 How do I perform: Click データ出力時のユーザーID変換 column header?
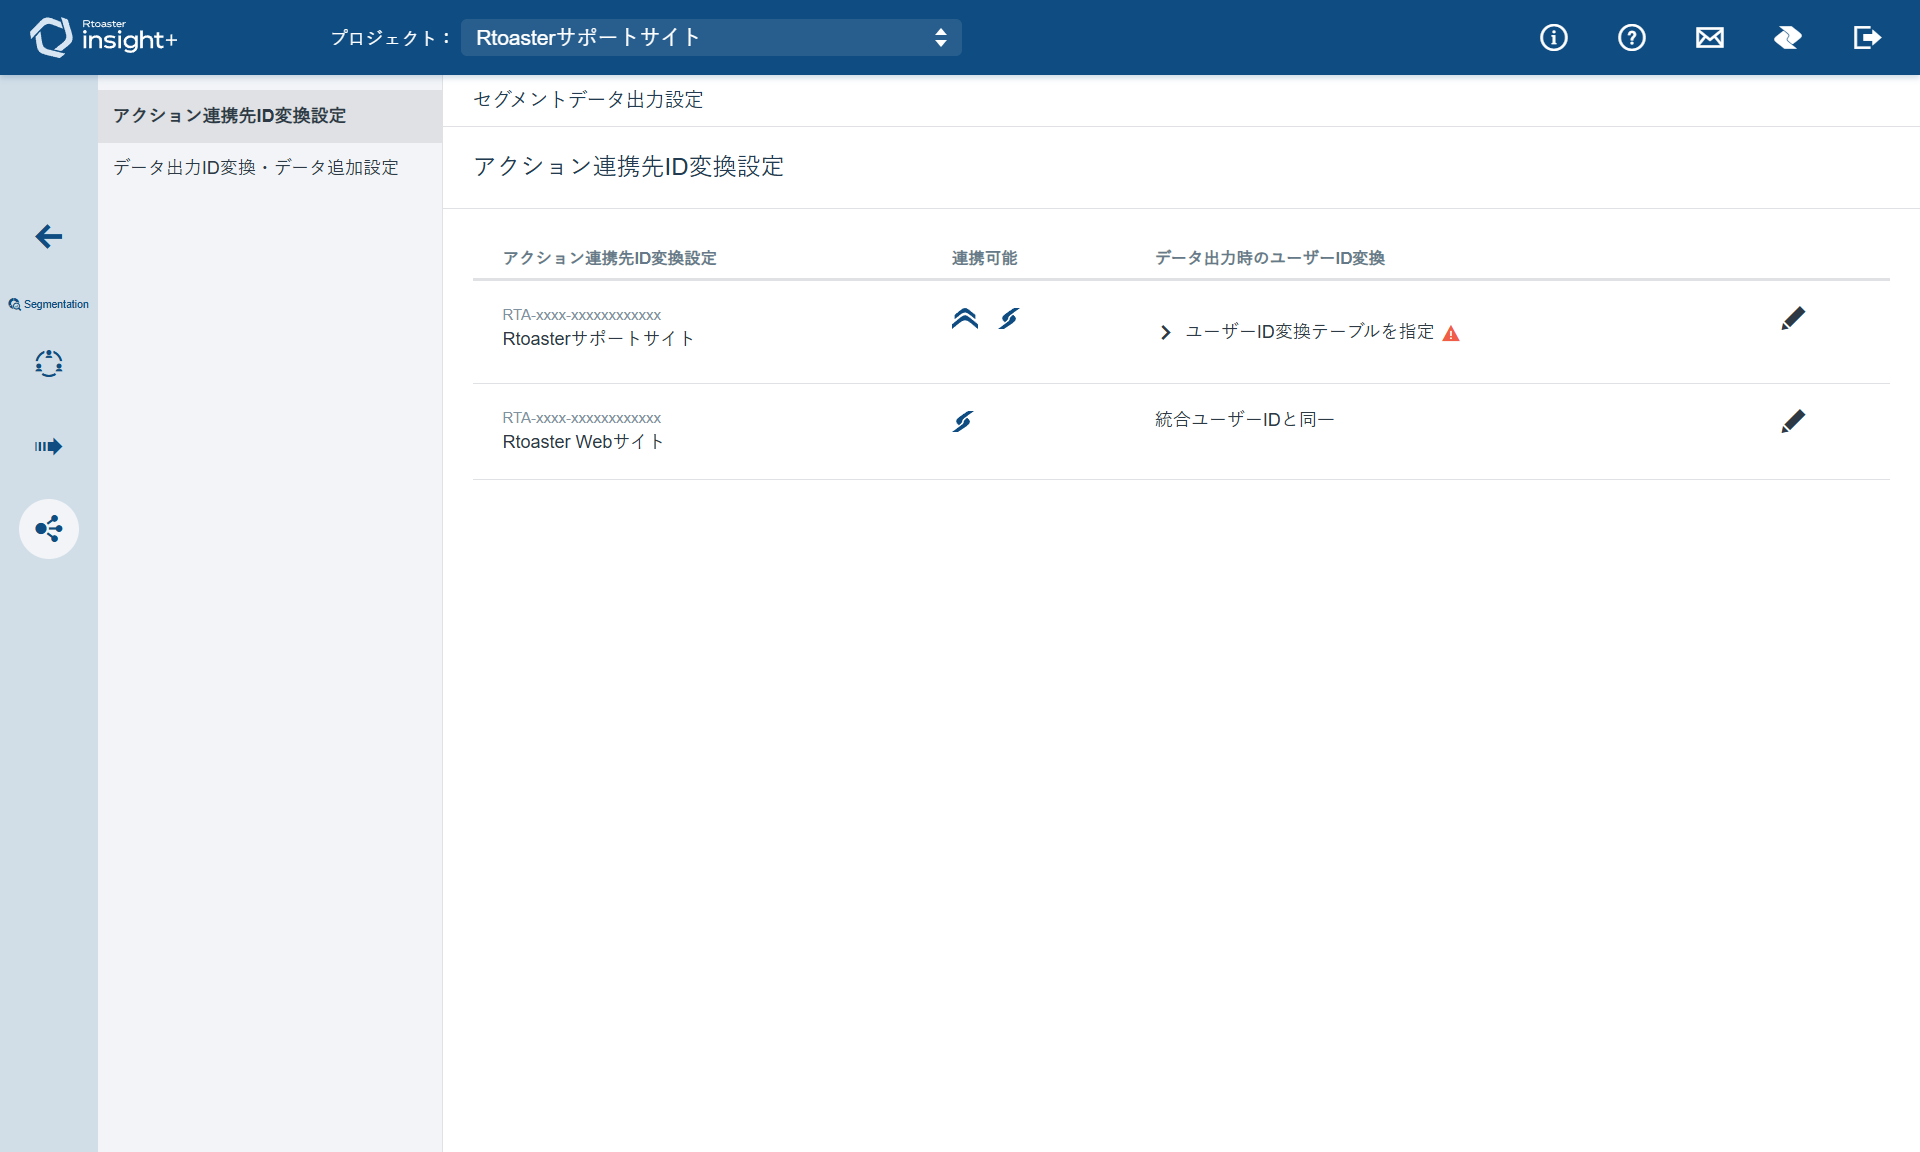[x=1270, y=258]
